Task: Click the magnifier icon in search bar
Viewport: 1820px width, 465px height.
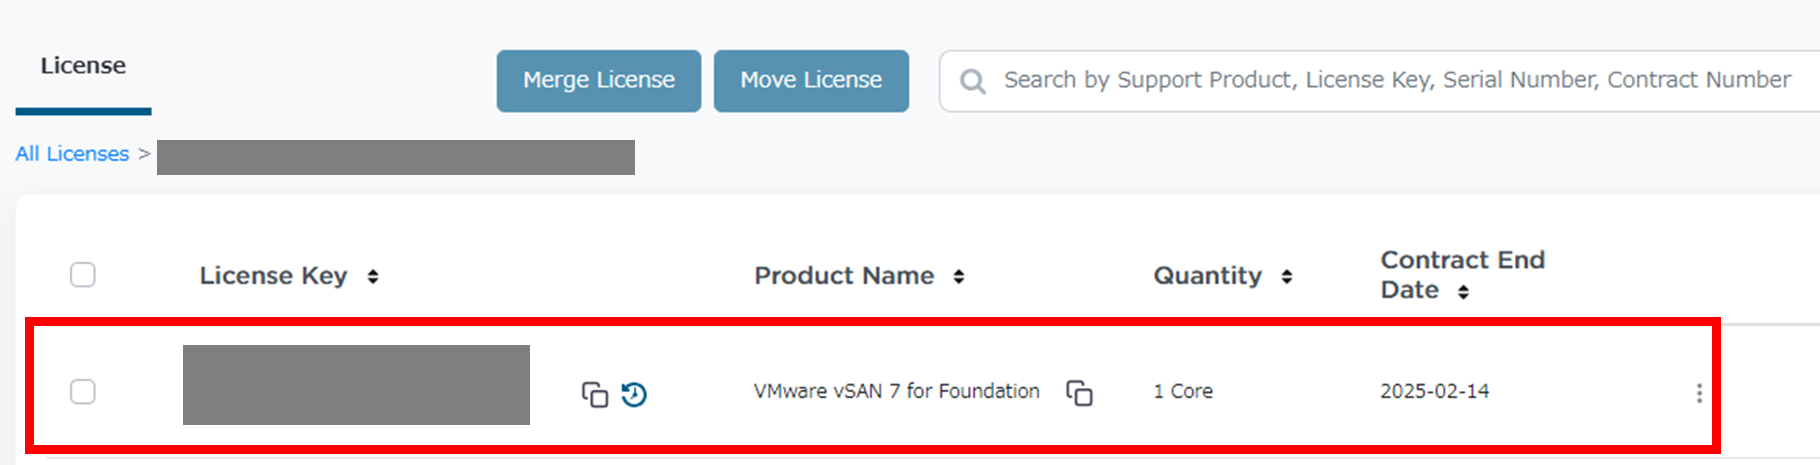Action: 972,81
